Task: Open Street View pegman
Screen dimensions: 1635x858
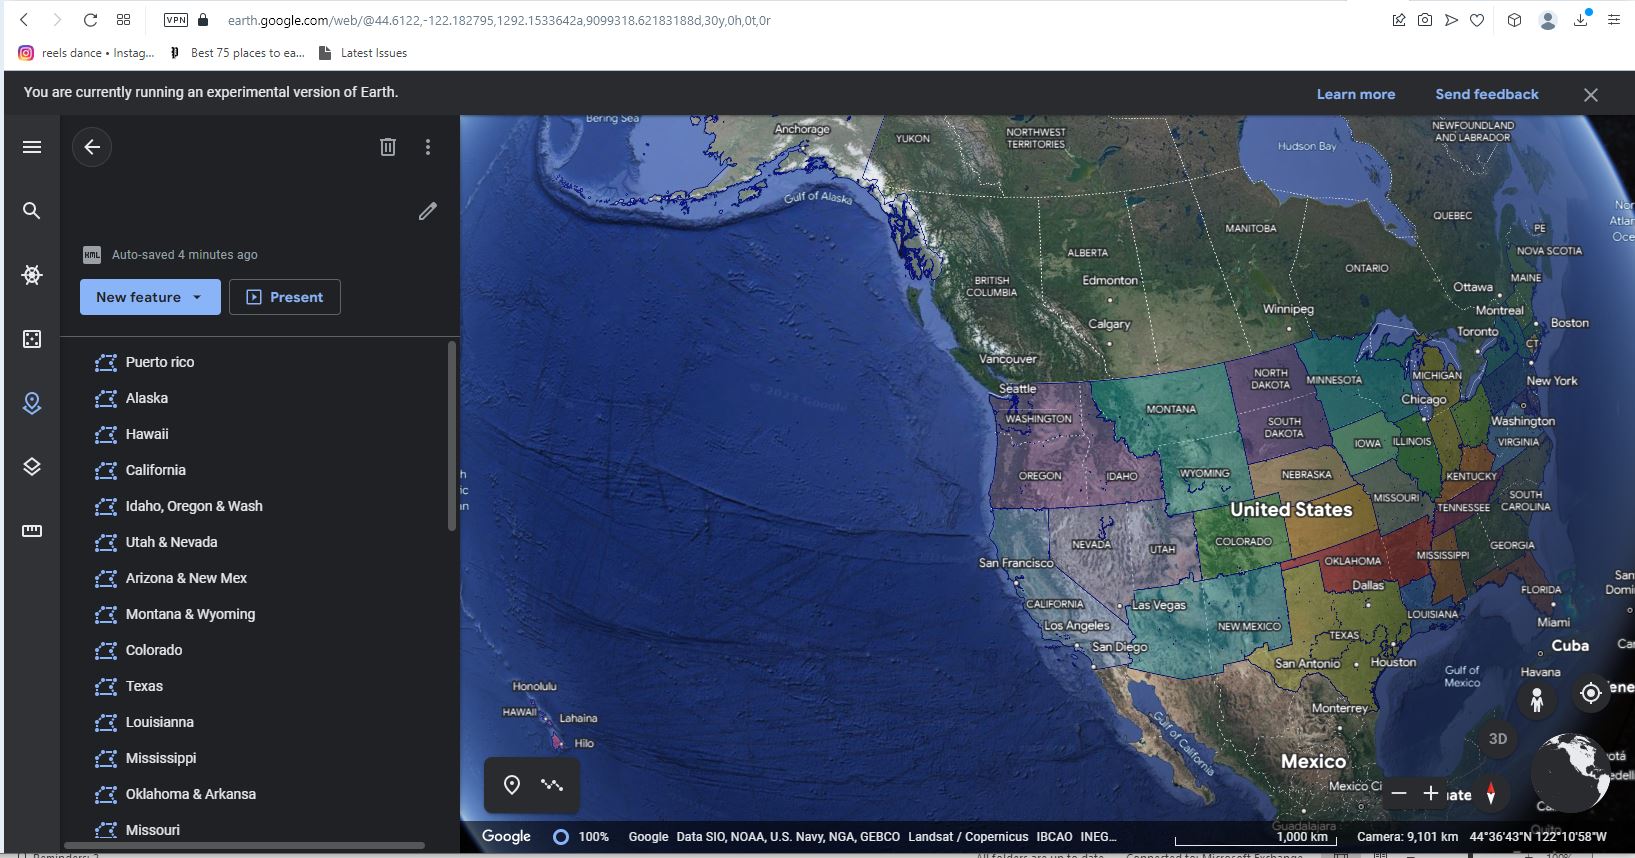Action: pos(1537,698)
